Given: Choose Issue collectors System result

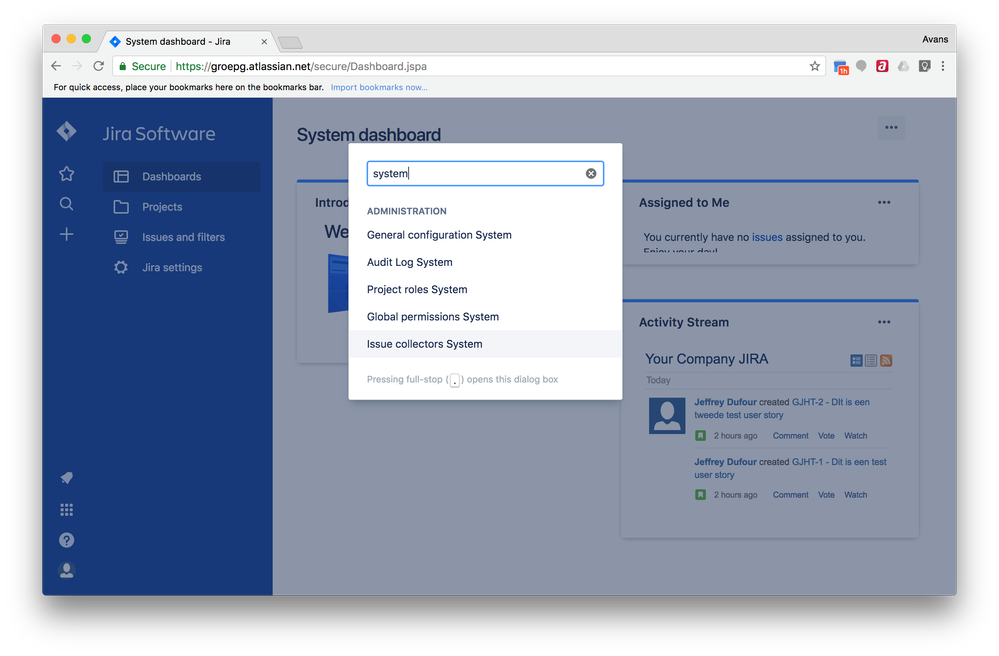Looking at the screenshot, I should point(485,344).
